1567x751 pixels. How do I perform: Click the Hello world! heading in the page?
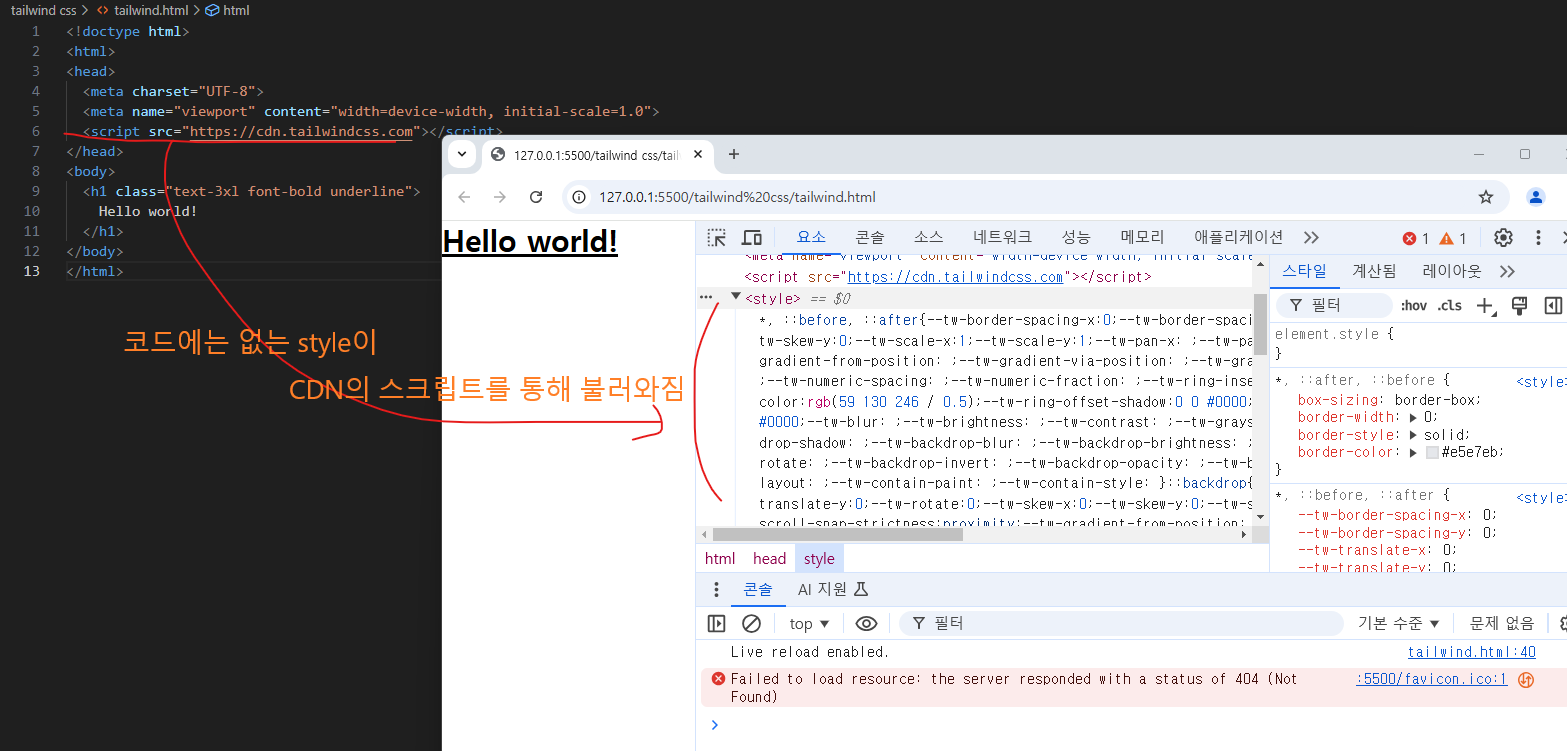coord(530,242)
